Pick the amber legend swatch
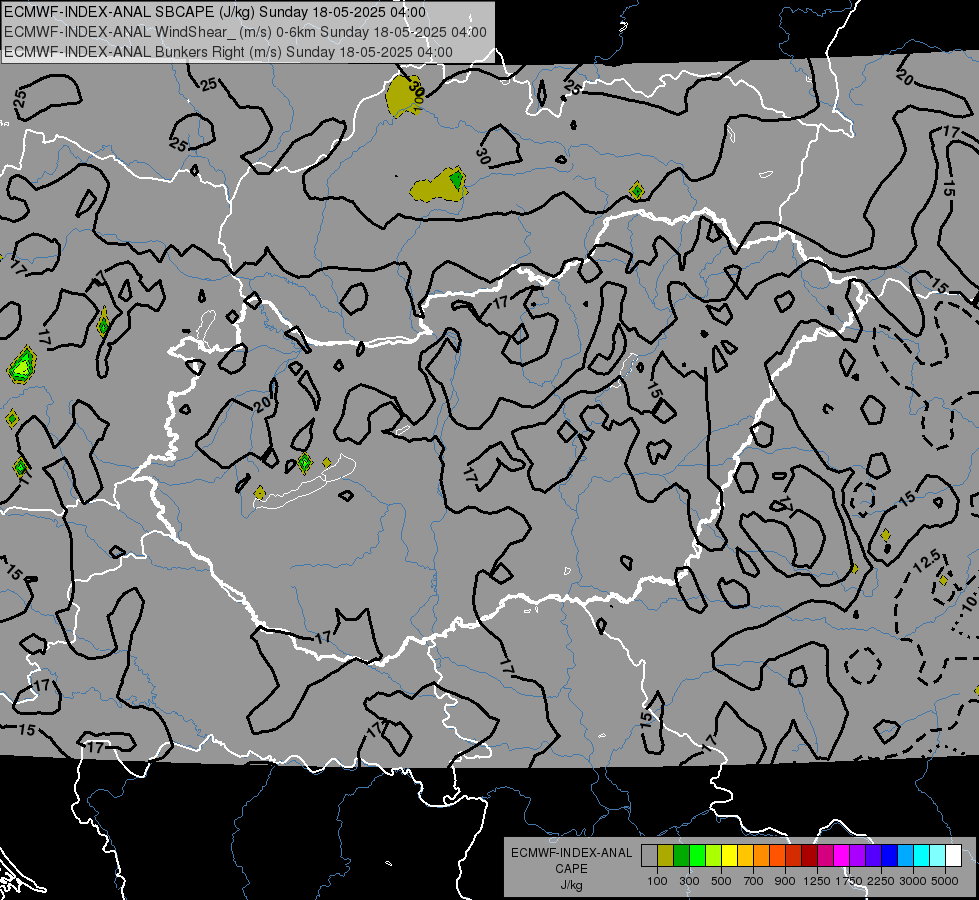This screenshot has width=979, height=900. pos(745,856)
